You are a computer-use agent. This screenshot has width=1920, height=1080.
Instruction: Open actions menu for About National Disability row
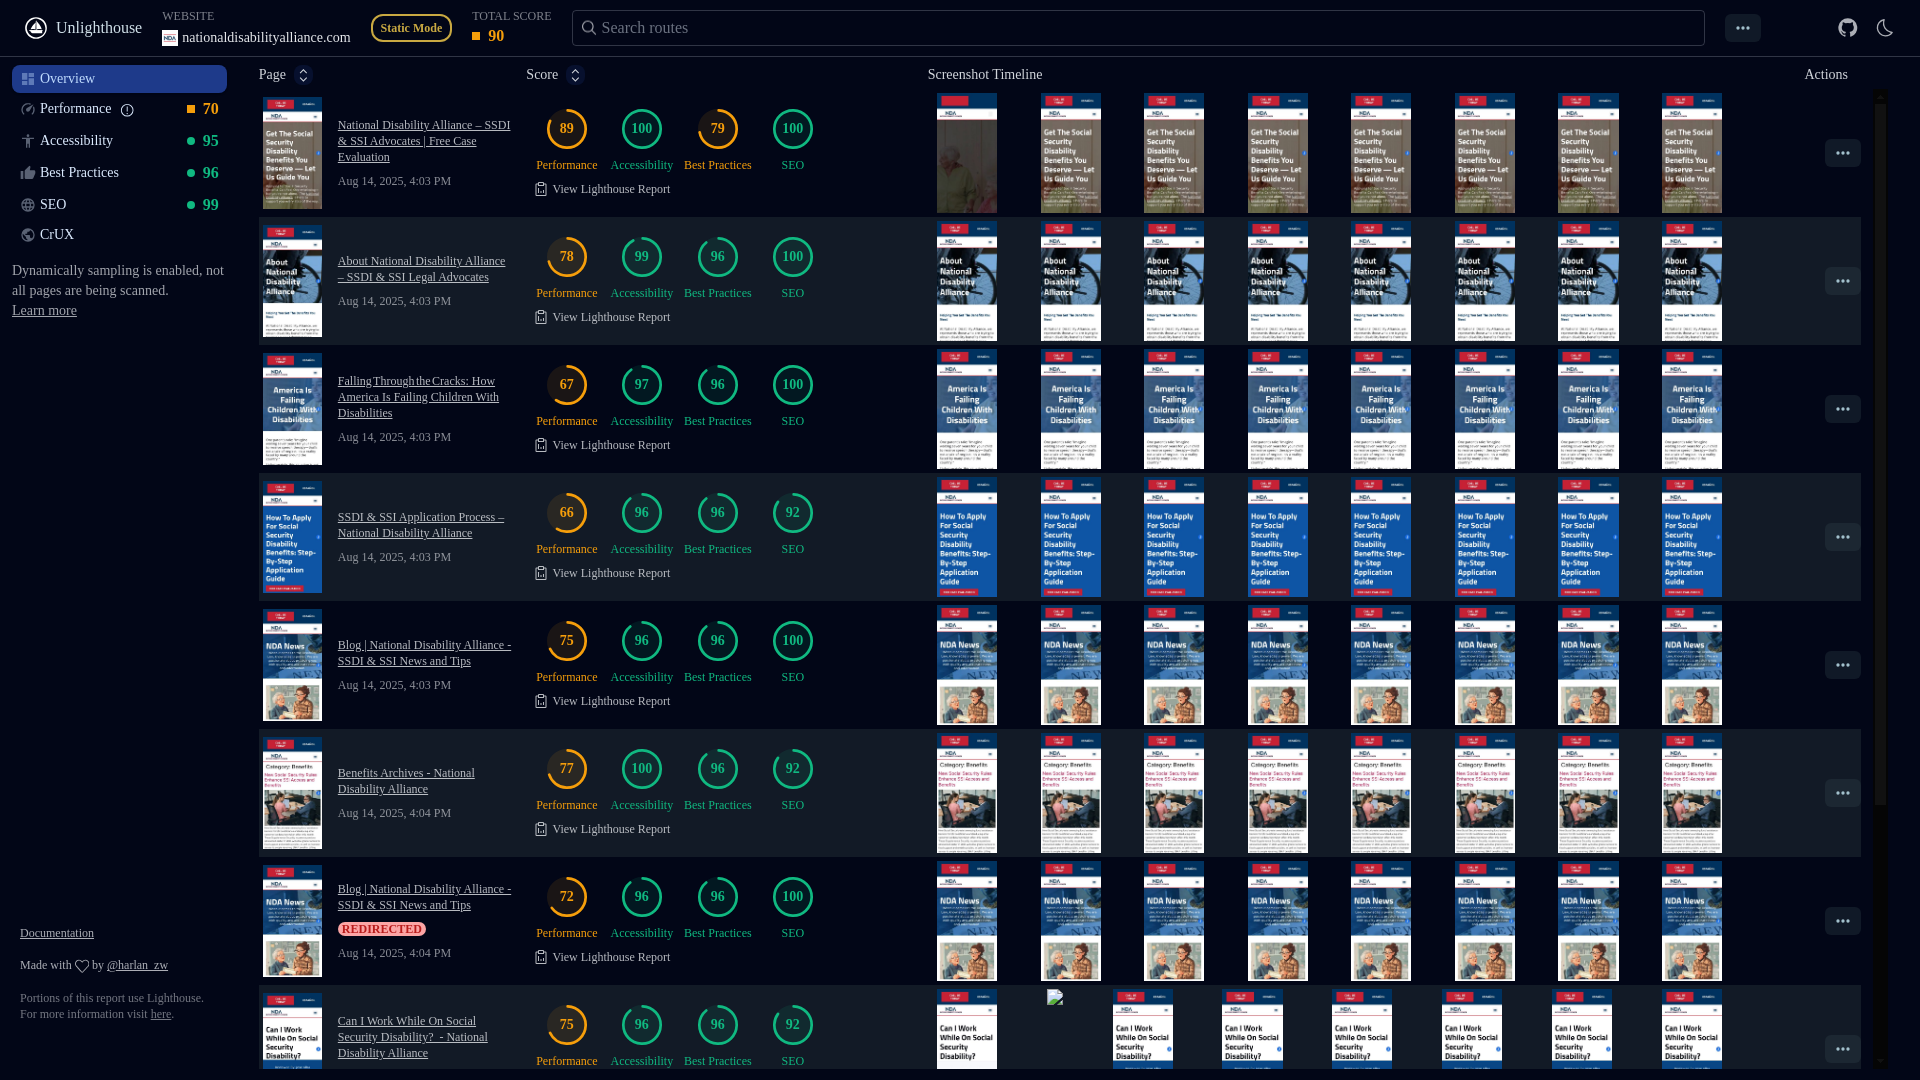coord(1842,281)
